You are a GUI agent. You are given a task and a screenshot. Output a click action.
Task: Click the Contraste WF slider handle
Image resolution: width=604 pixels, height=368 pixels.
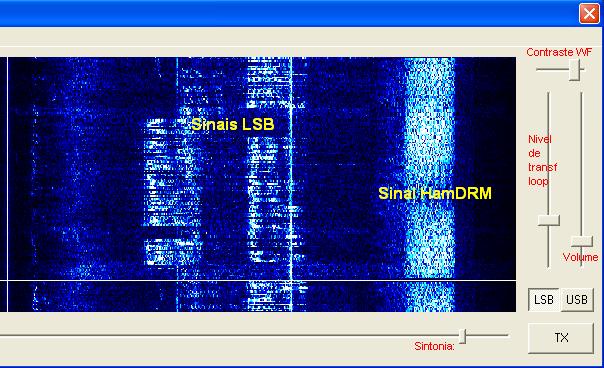574,69
